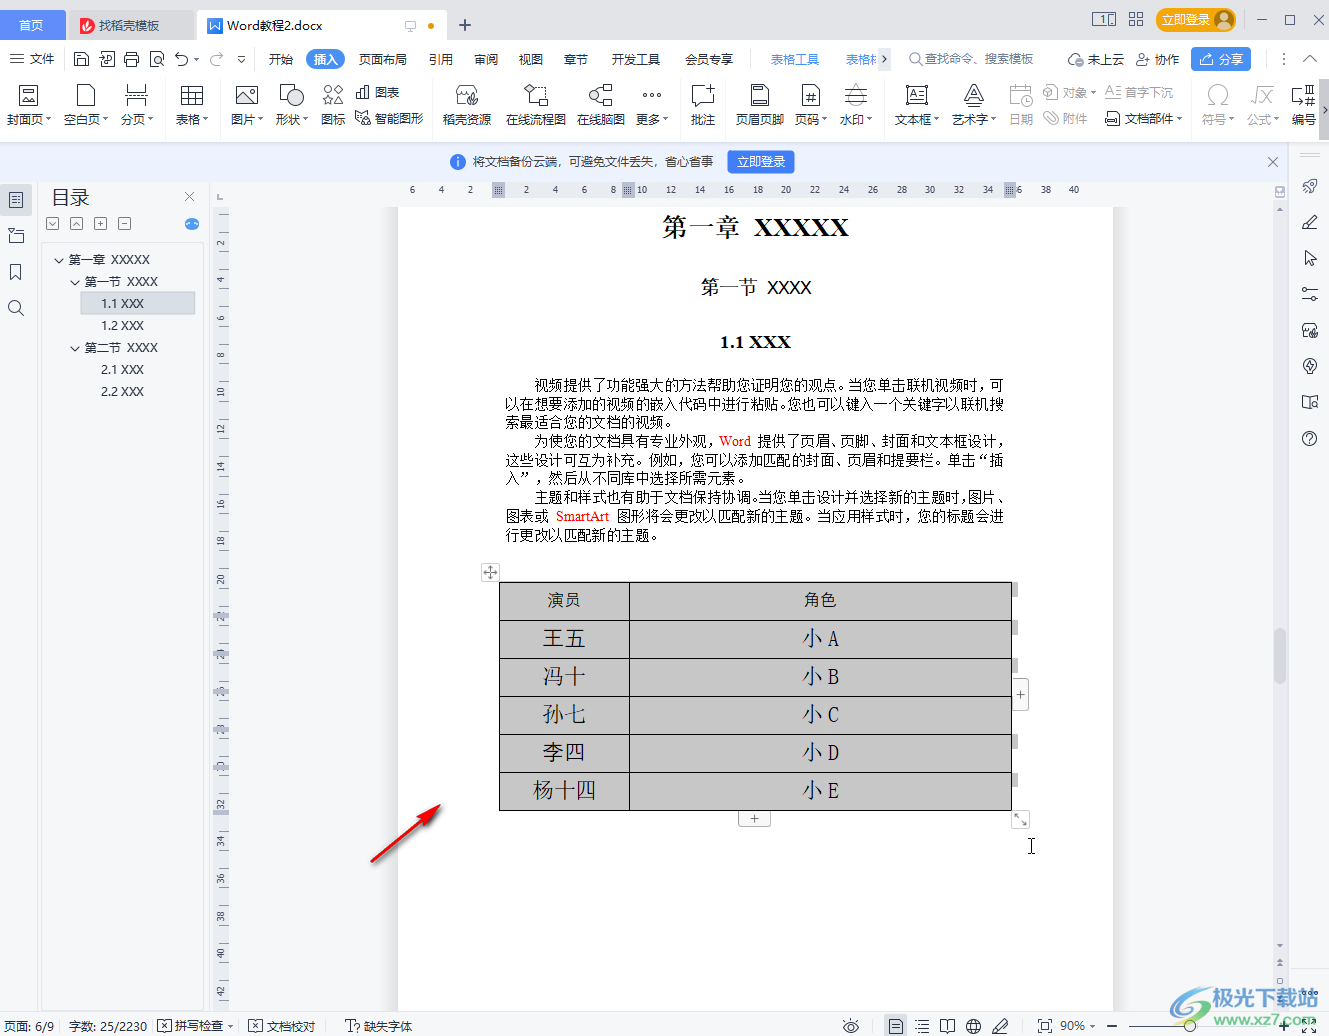The width and height of the screenshot is (1329, 1036).
Task: Switch to reading view in status bar
Action: coord(947,1026)
